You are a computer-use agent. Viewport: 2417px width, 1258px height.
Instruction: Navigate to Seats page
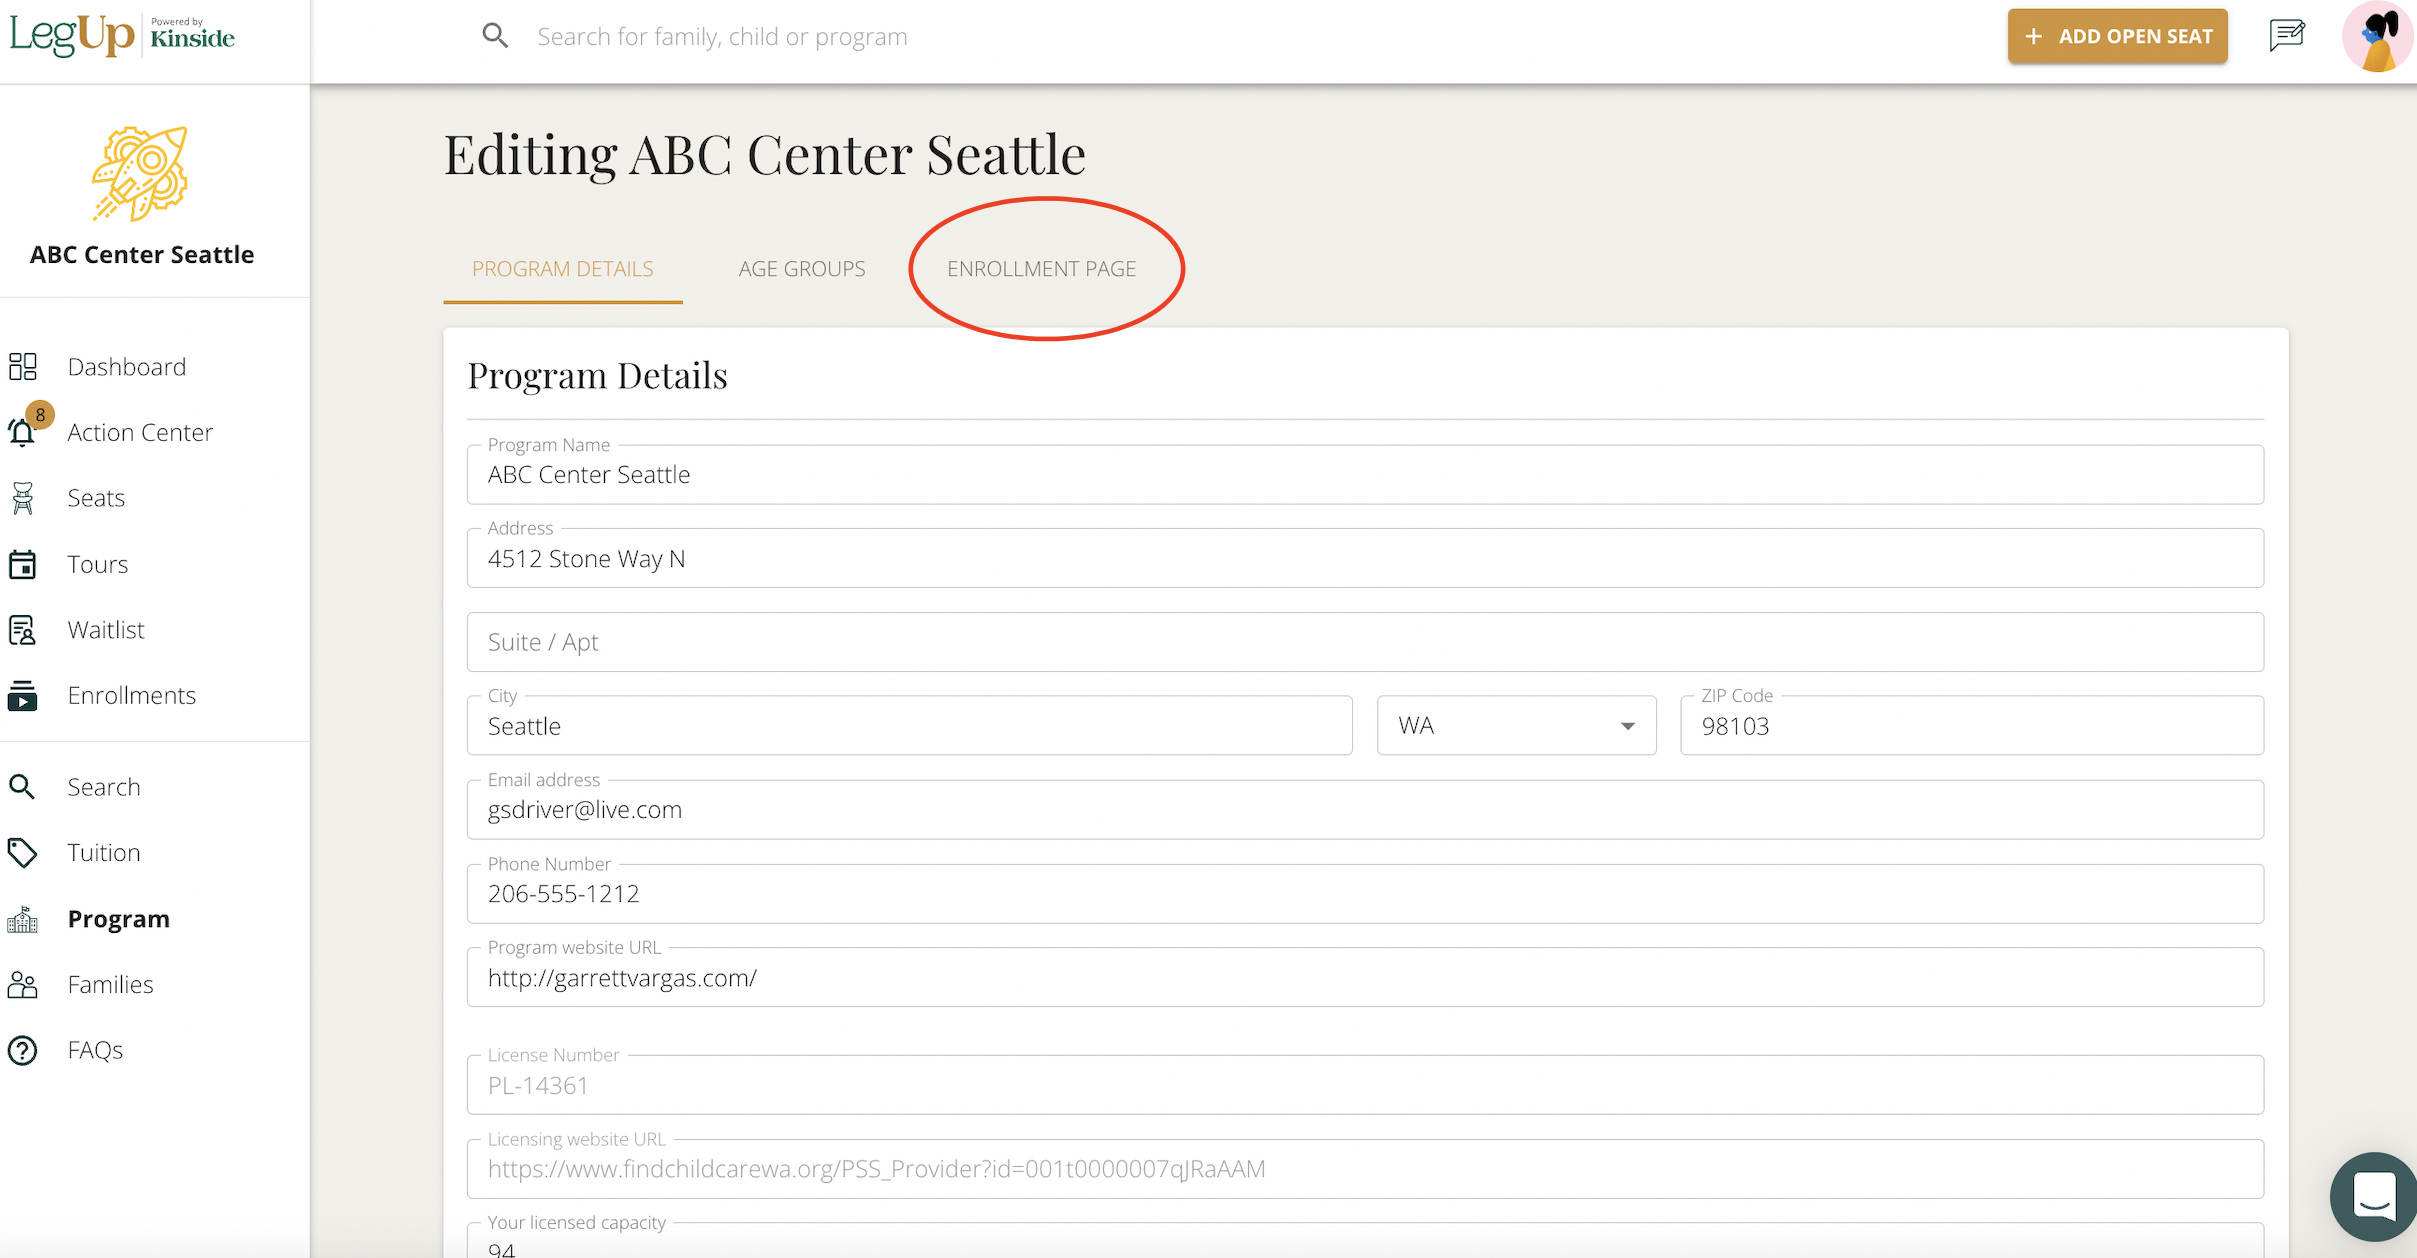click(96, 498)
